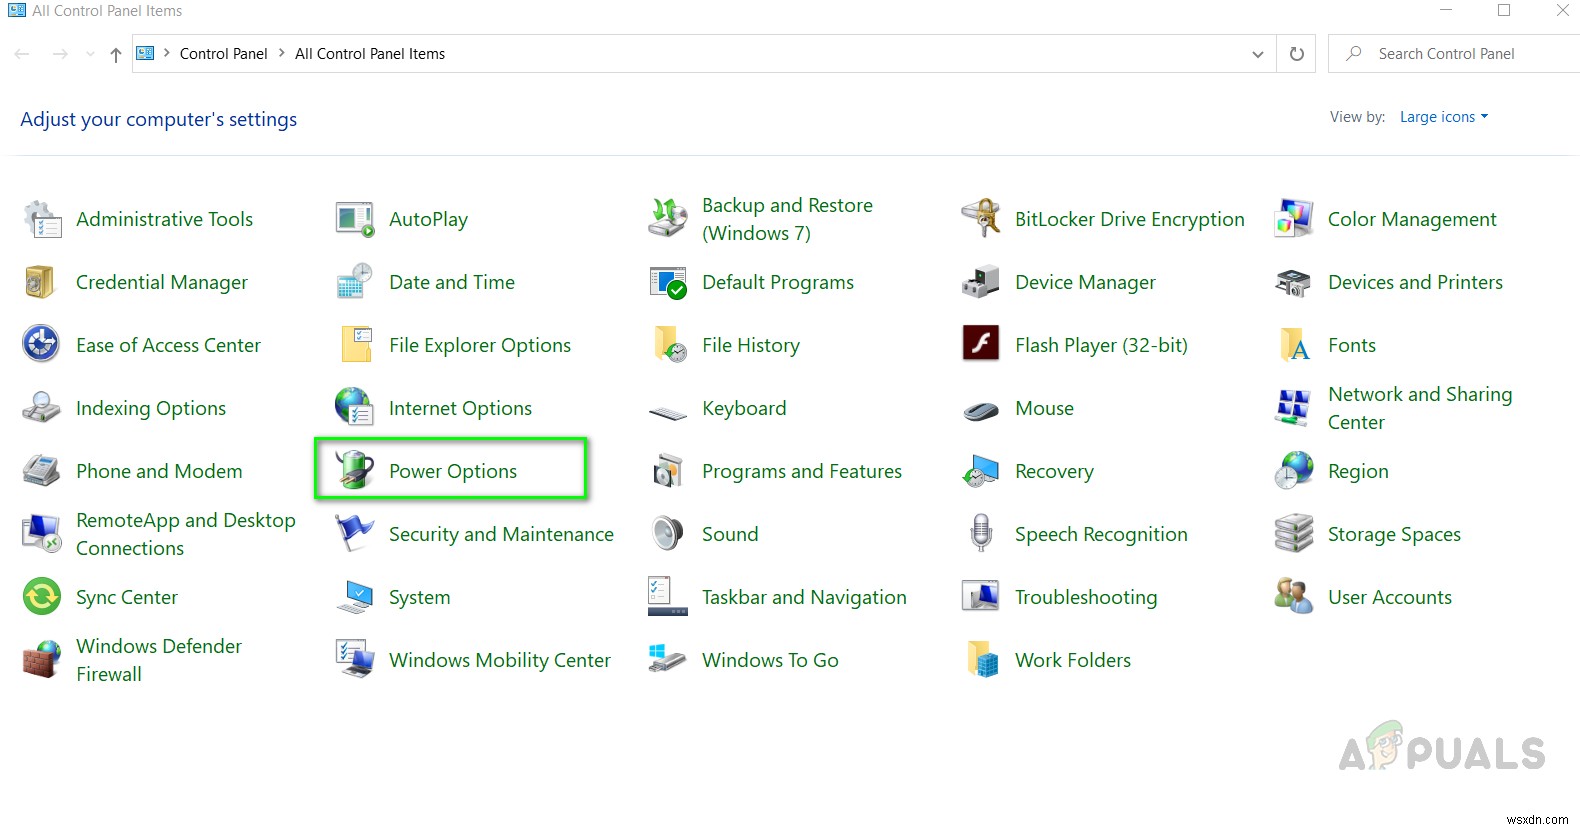The height and width of the screenshot is (830, 1580).
Task: Select All Control Panel Items breadcrumb
Action: 369,54
